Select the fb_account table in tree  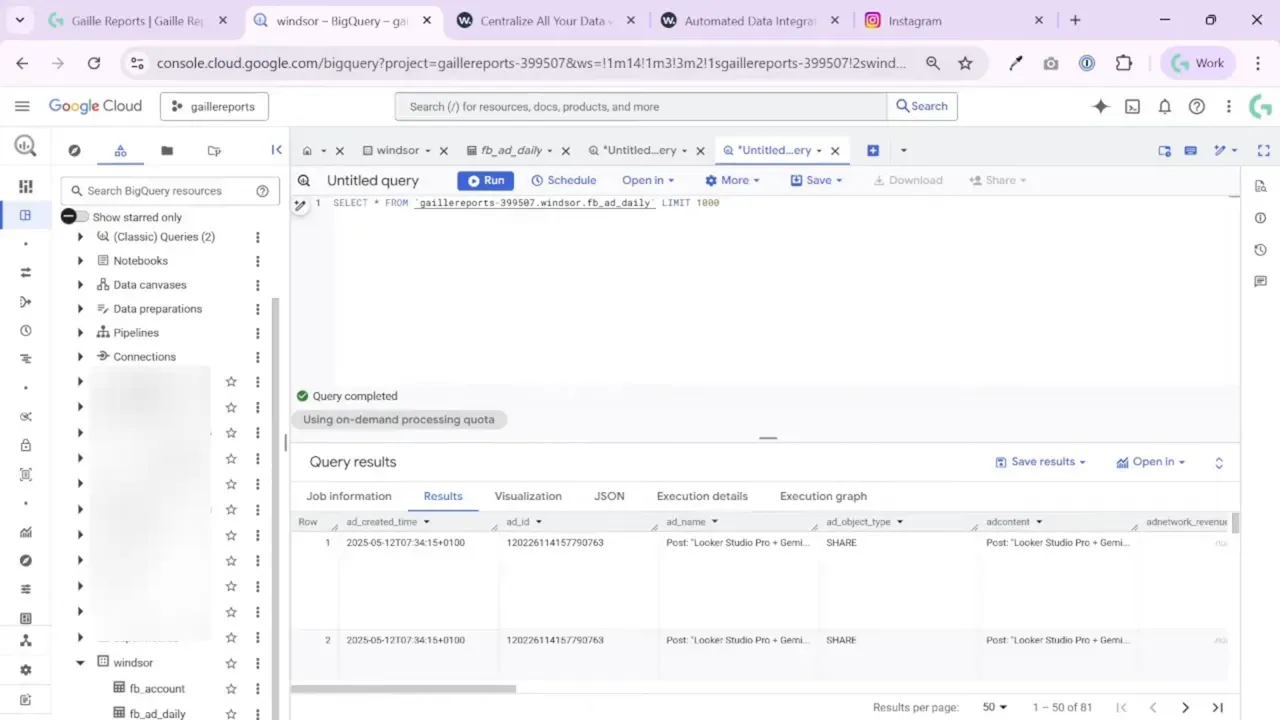click(x=157, y=689)
